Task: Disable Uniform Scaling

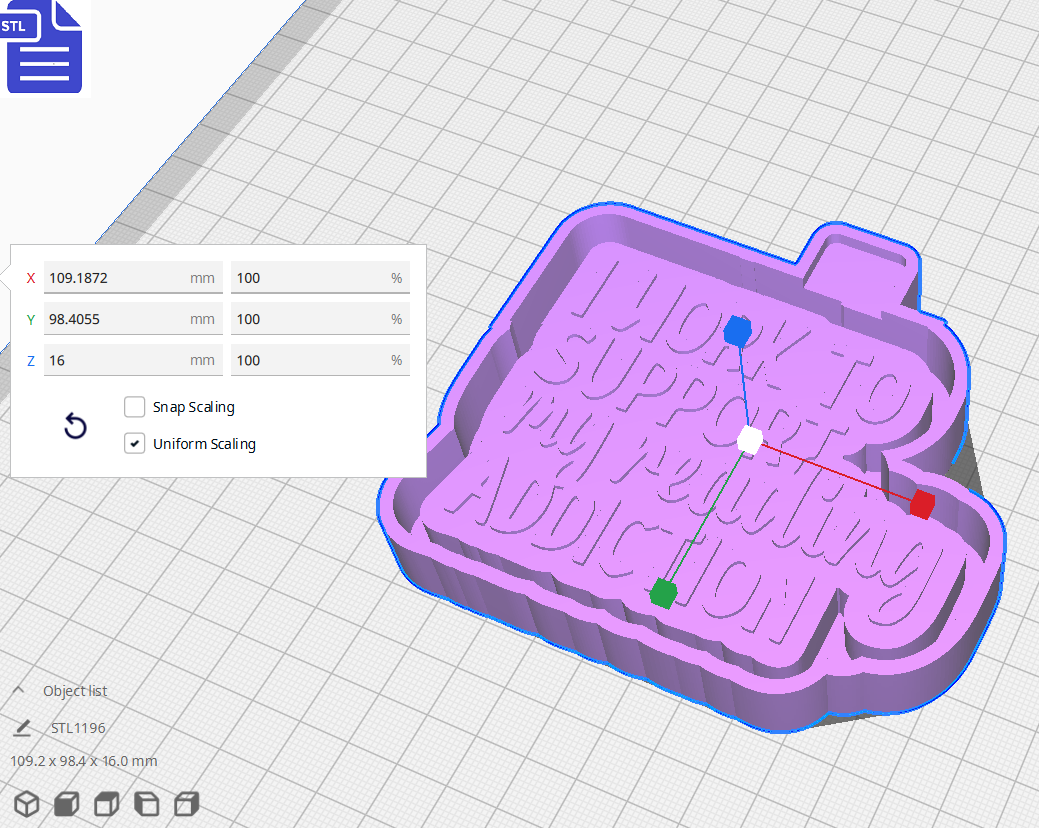Action: click(134, 443)
